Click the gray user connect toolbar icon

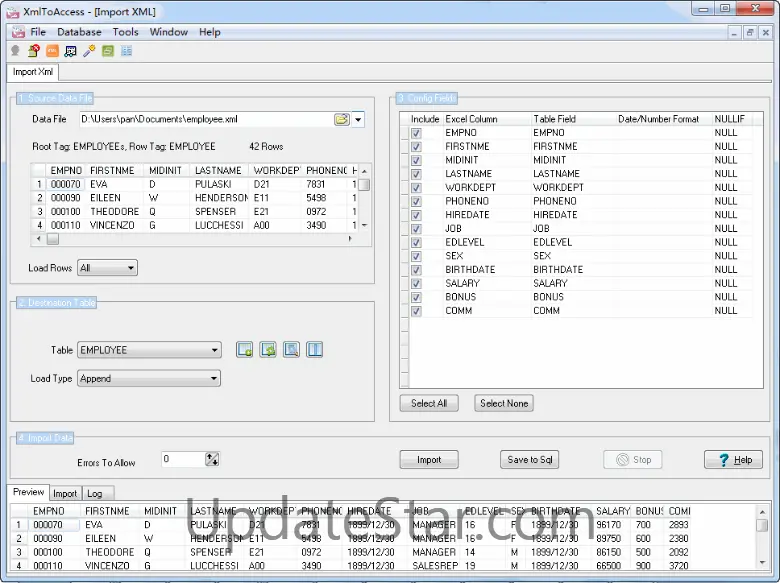[15, 51]
